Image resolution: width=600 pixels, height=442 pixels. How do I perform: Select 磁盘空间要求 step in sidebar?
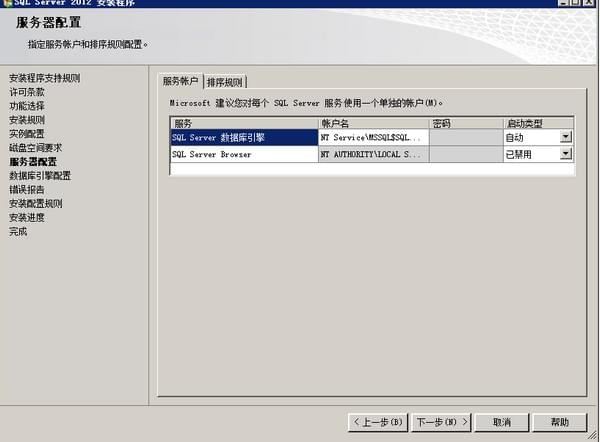coord(36,148)
